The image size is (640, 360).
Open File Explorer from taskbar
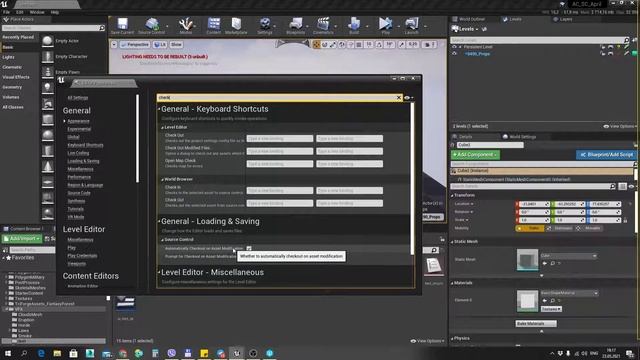[x=57, y=353]
